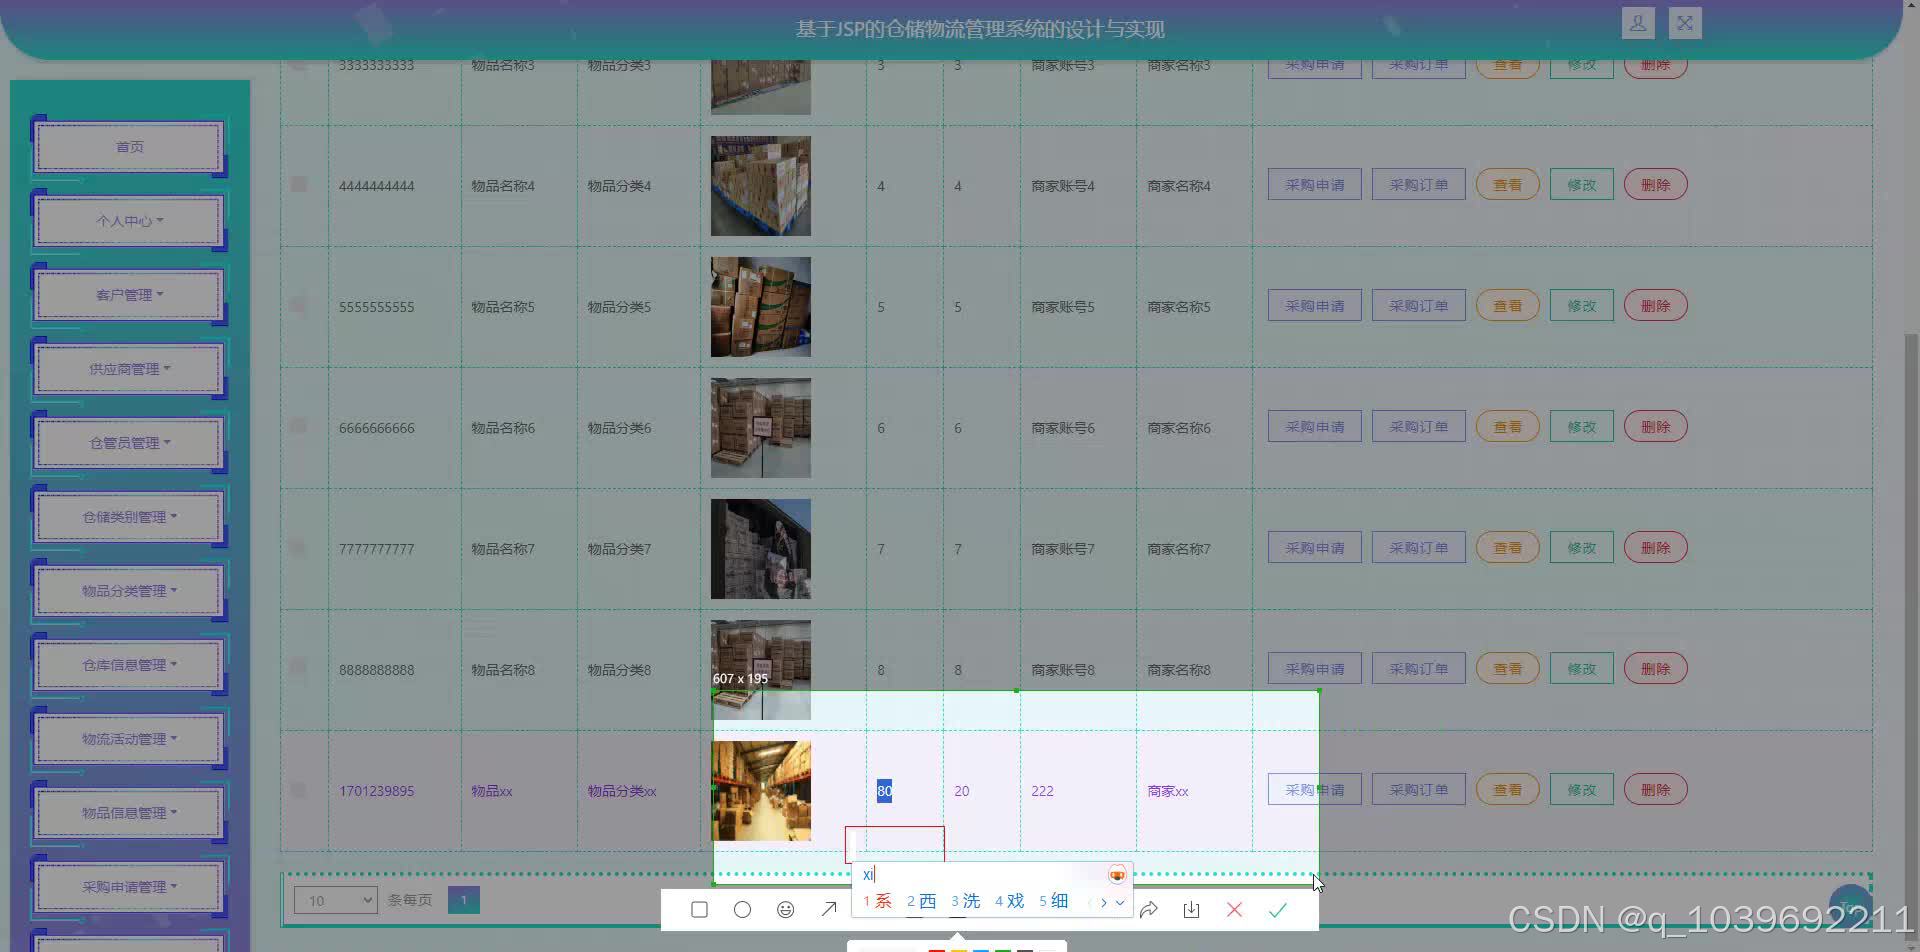Open 物品信息管理 in the sidebar
Screen dimensions: 1920x952
(129, 813)
